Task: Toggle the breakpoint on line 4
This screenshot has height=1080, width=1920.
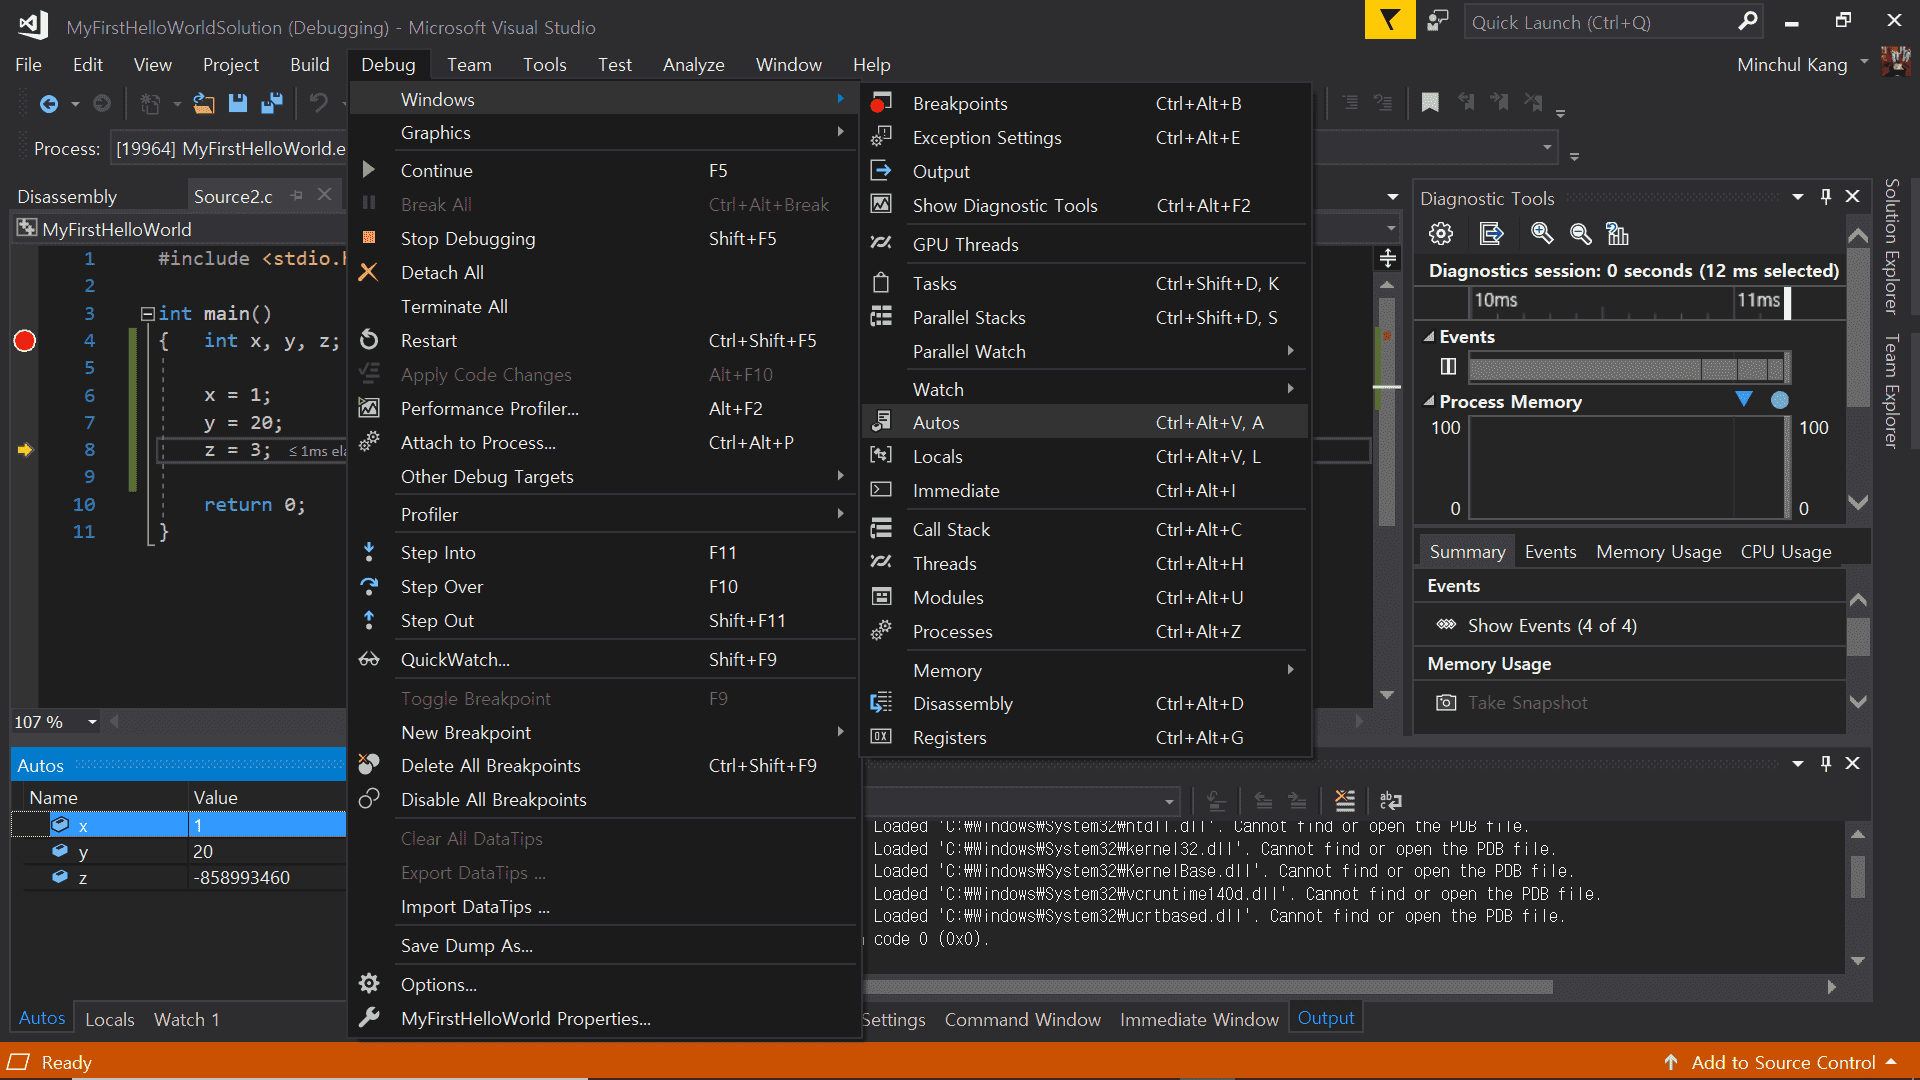Action: 25,341
